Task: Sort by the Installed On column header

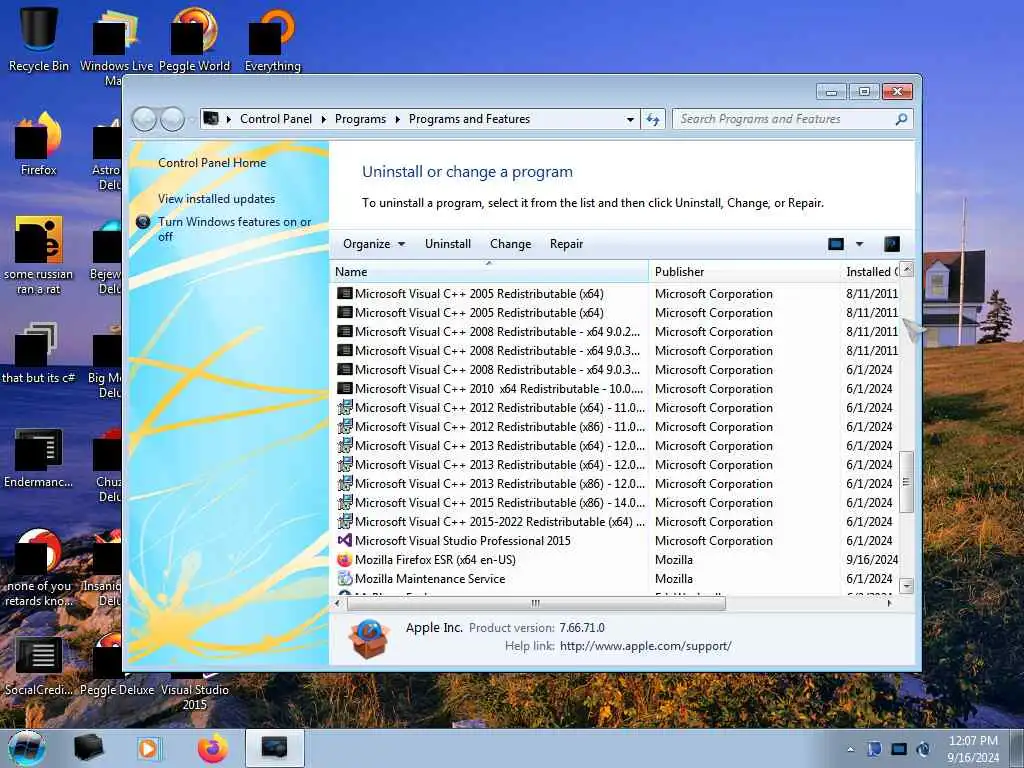Action: (870, 272)
